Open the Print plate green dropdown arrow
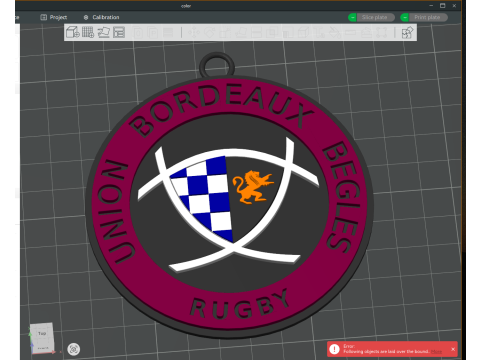 [404, 17]
